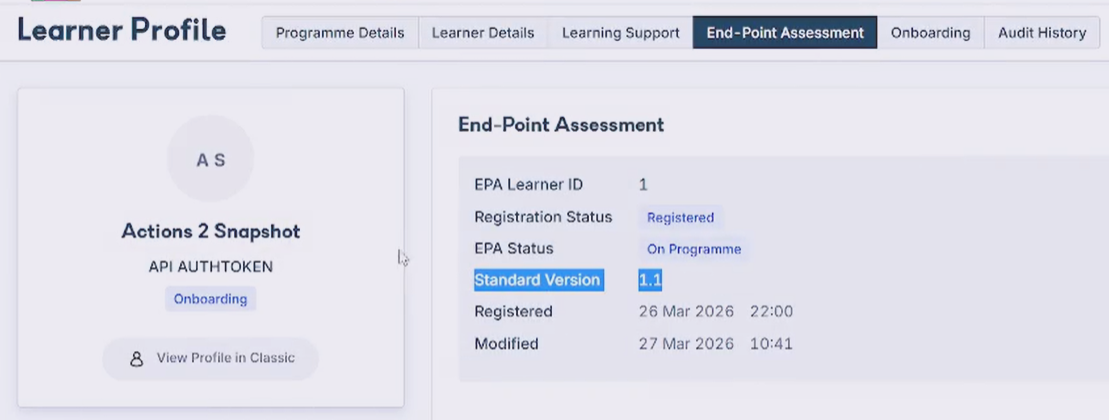This screenshot has width=1109, height=420.
Task: Click the API AUTHTOKEN text
Action: pos(211,267)
